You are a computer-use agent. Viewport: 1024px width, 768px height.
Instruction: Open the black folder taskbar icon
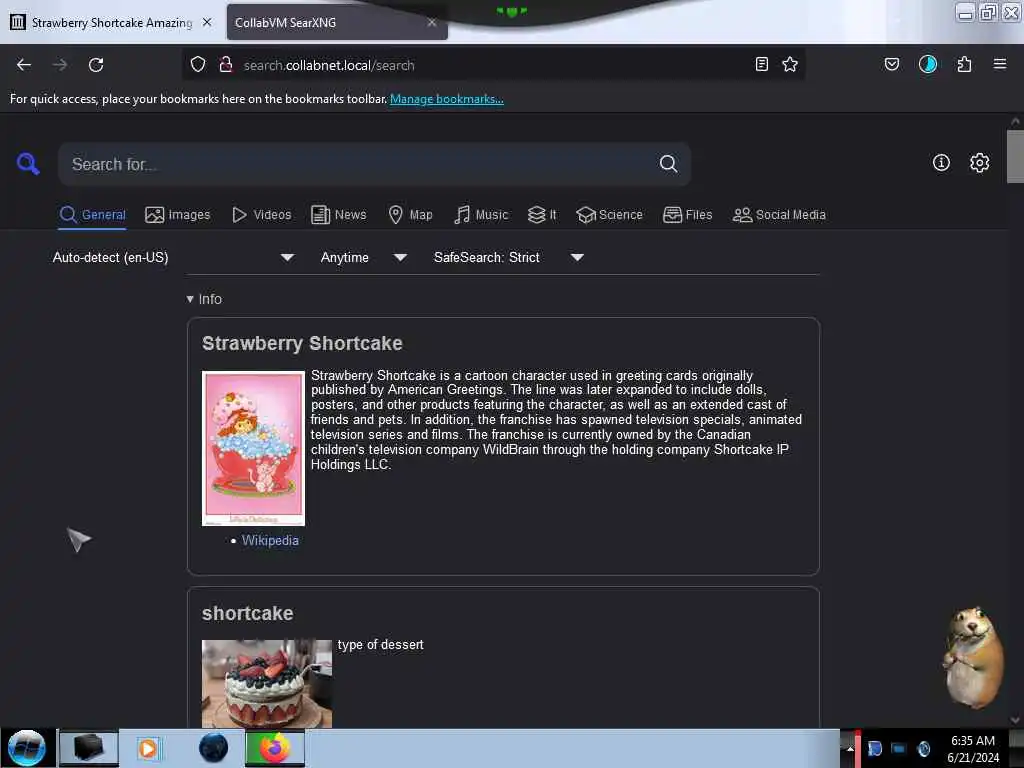[x=88, y=748]
